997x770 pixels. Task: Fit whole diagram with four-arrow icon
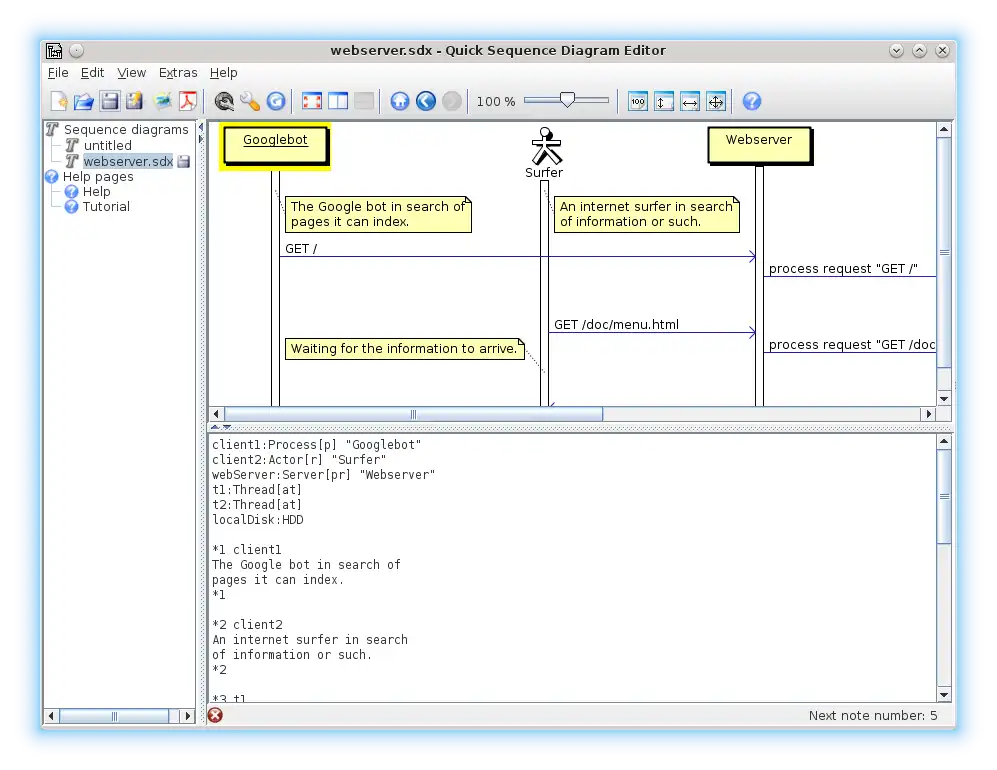pos(716,102)
